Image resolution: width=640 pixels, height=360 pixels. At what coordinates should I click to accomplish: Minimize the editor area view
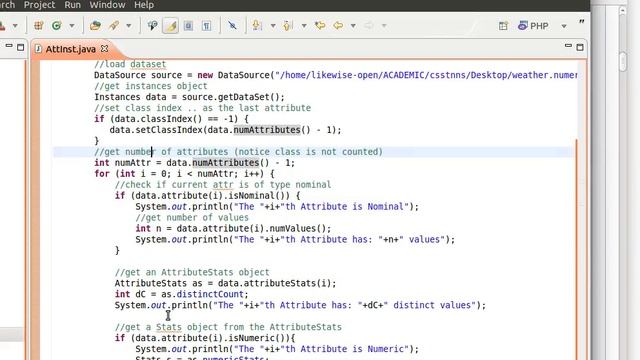pos(568,46)
